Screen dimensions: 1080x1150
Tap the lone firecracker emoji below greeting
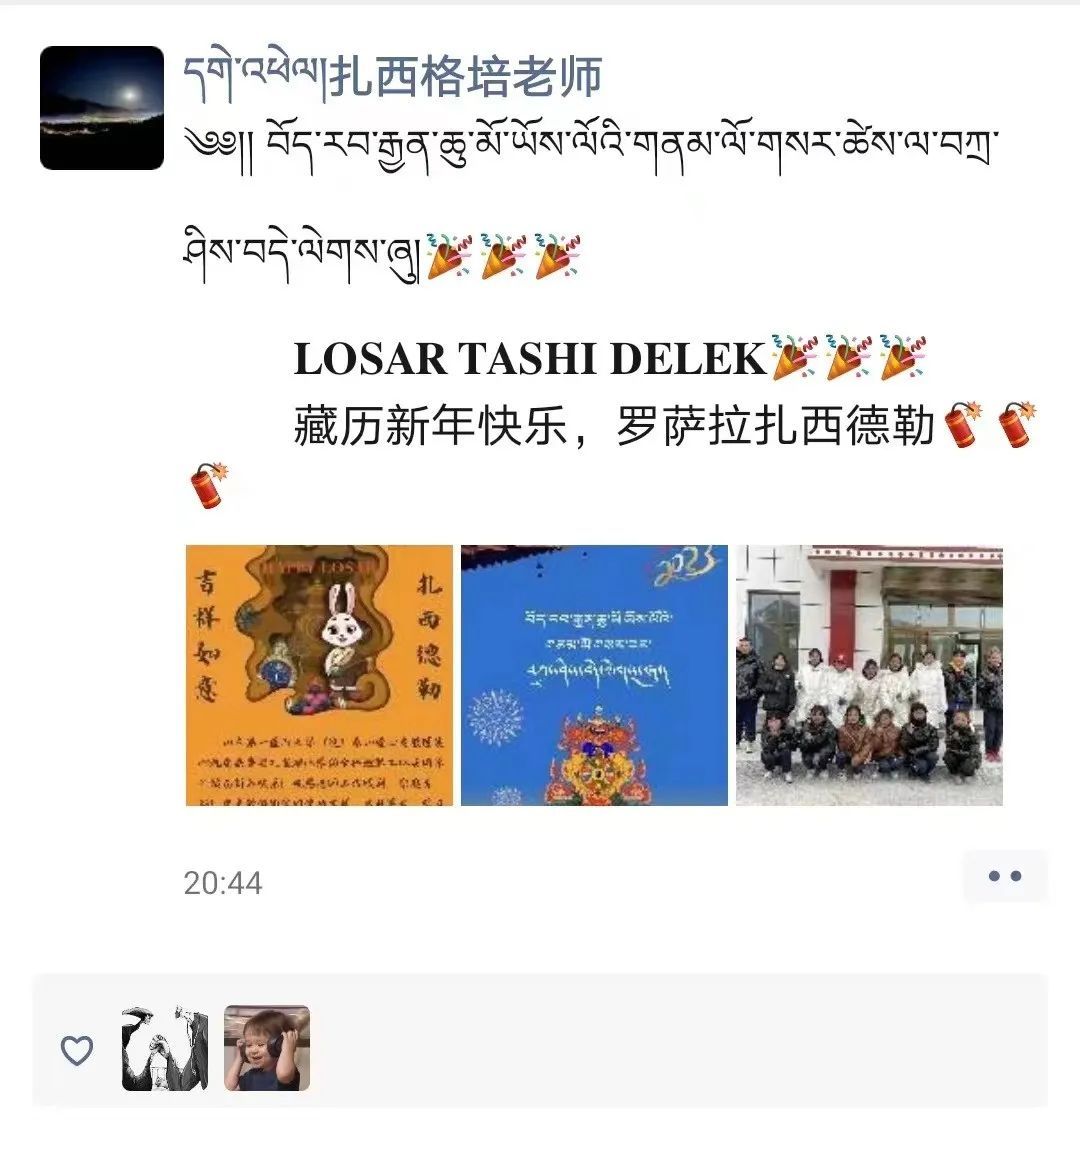209,485
